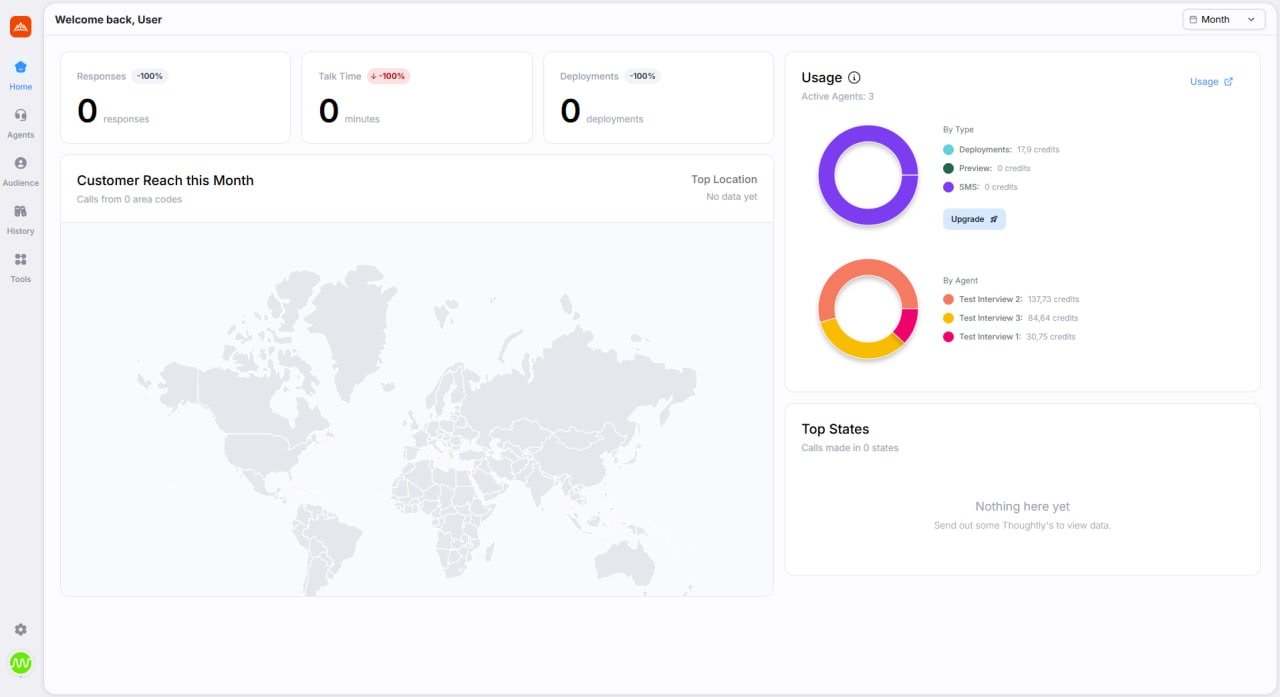
Task: Click the SMS purple legend dot
Action: [x=948, y=187]
